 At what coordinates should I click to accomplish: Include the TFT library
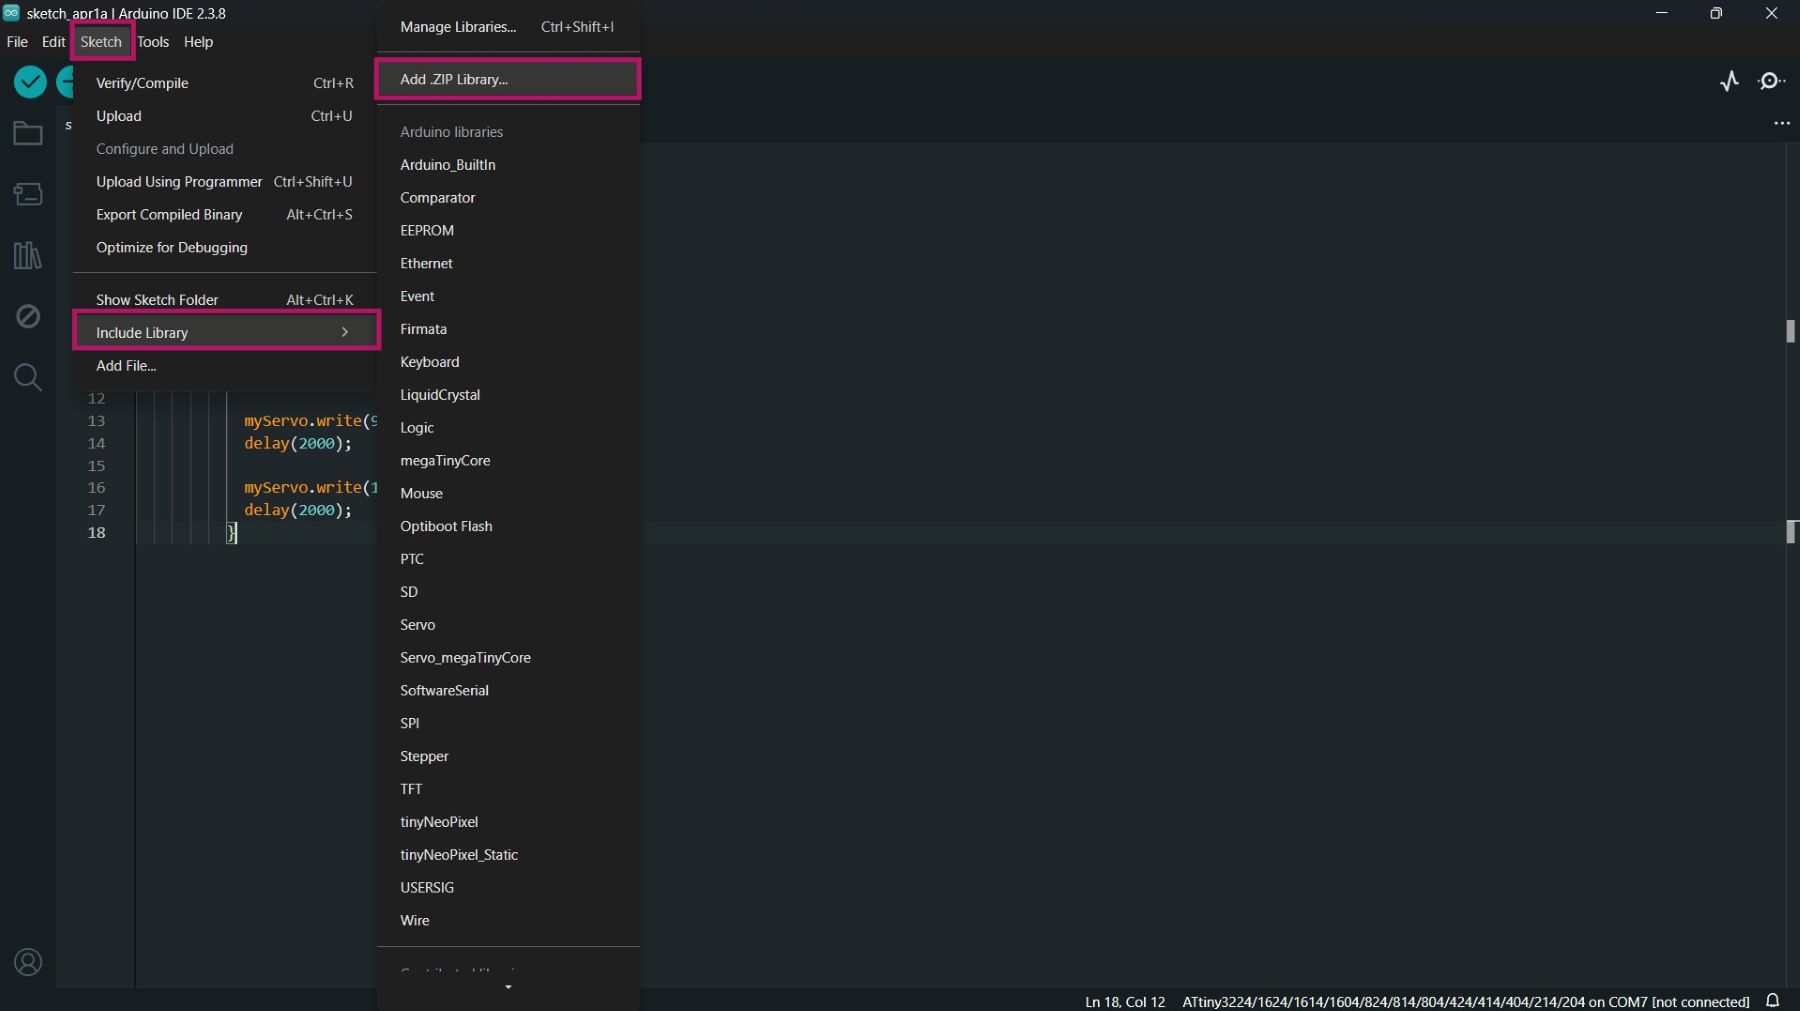pos(508,789)
